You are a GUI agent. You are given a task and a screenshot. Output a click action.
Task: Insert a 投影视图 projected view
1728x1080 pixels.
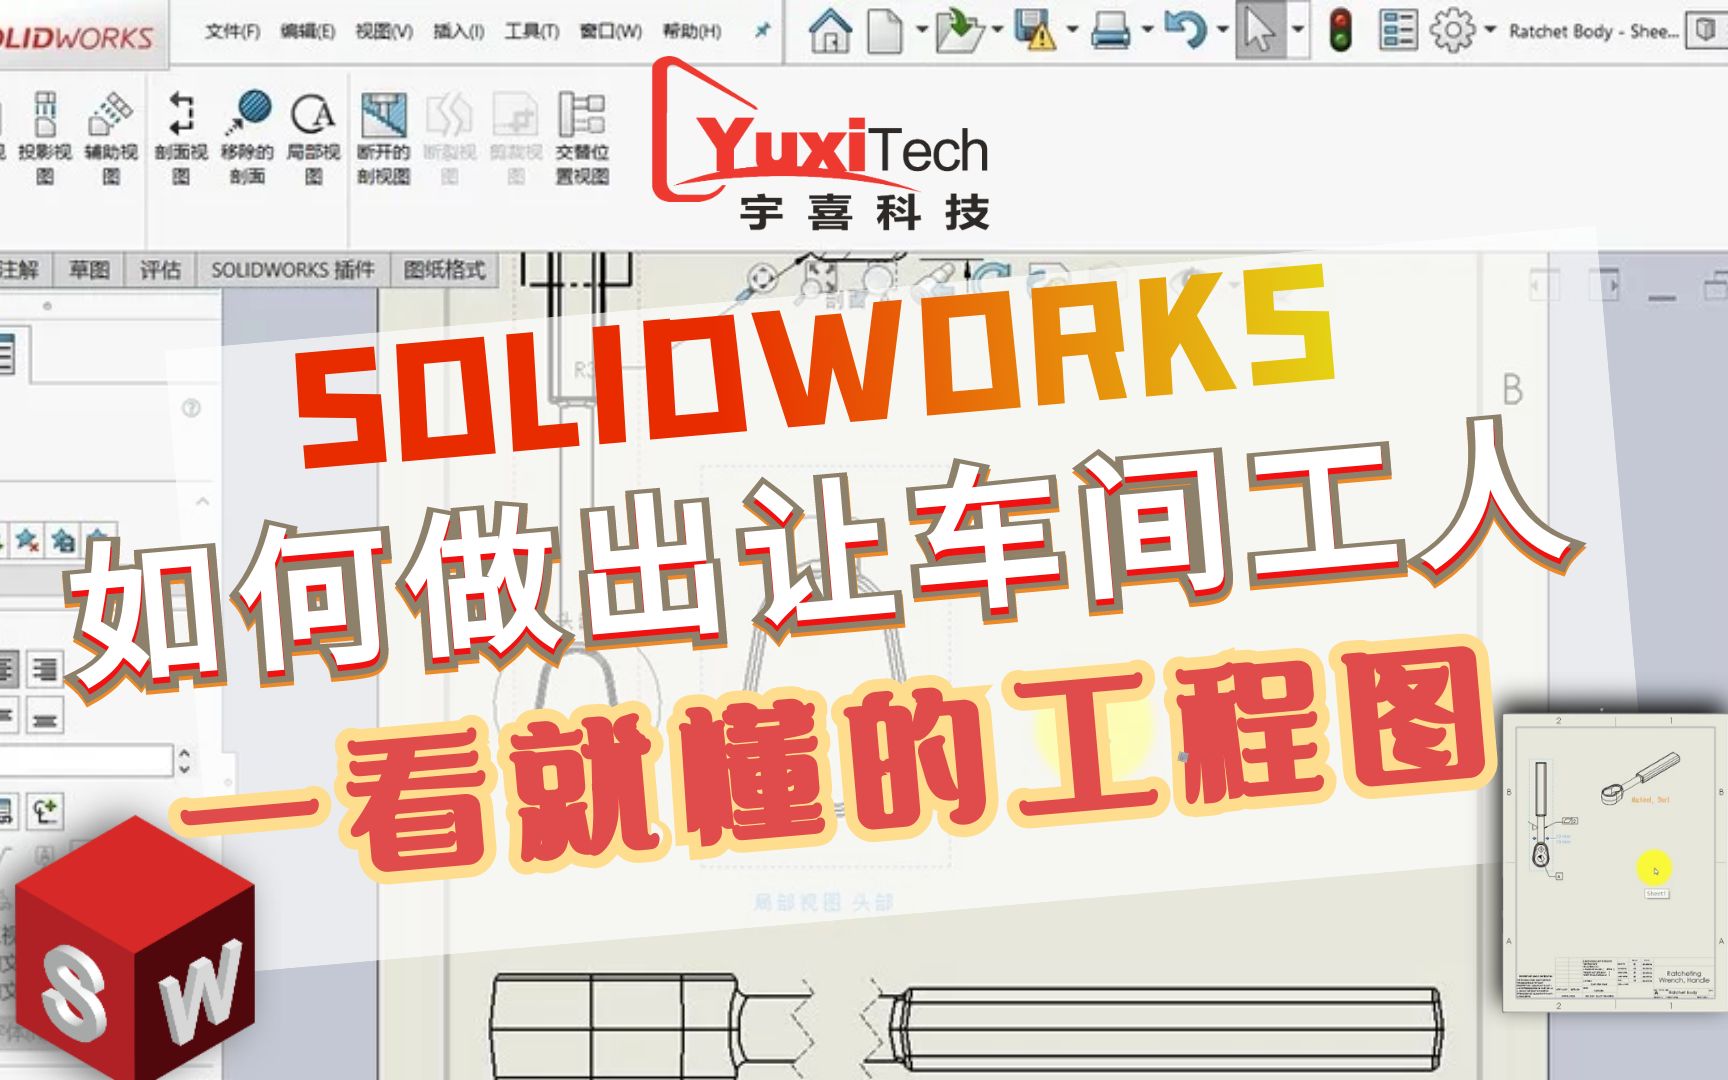pyautogui.click(x=45, y=139)
